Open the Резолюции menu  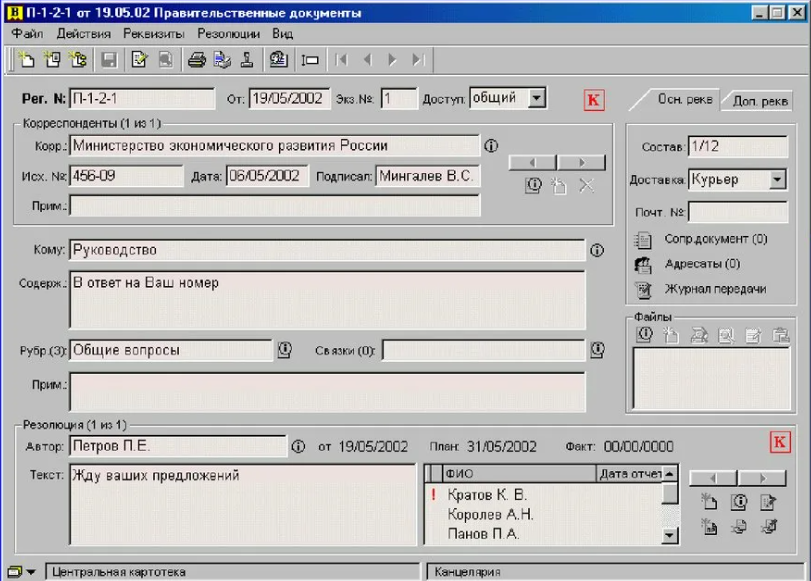[228, 33]
